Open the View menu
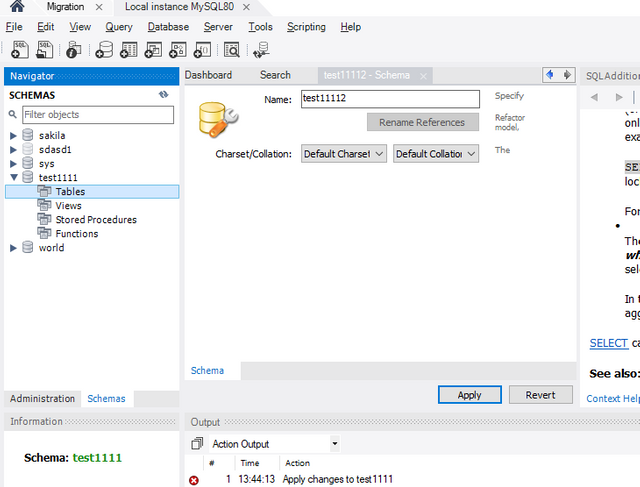640x487 pixels. (x=80, y=27)
